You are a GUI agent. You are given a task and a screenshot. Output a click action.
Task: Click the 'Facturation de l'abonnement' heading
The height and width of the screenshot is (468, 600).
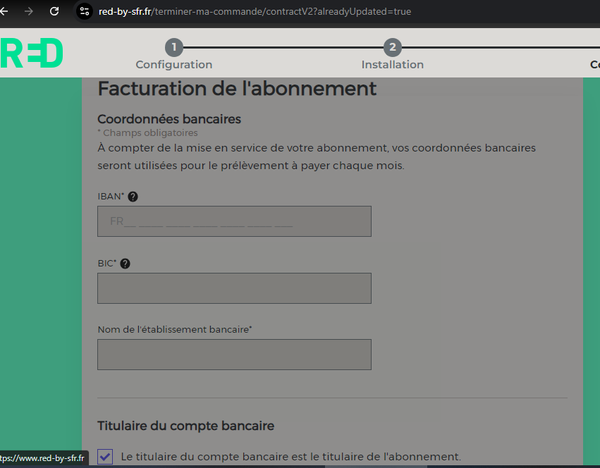[x=236, y=88]
